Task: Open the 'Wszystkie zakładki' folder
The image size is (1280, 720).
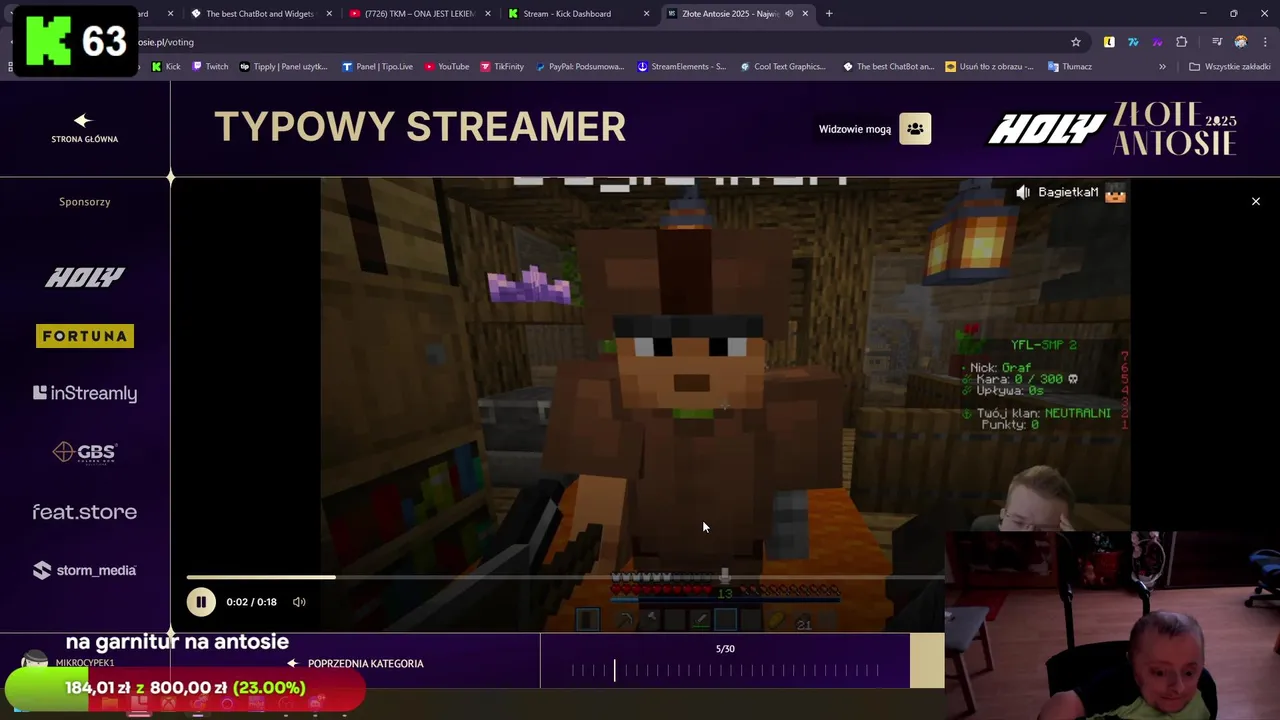Action: [1230, 67]
